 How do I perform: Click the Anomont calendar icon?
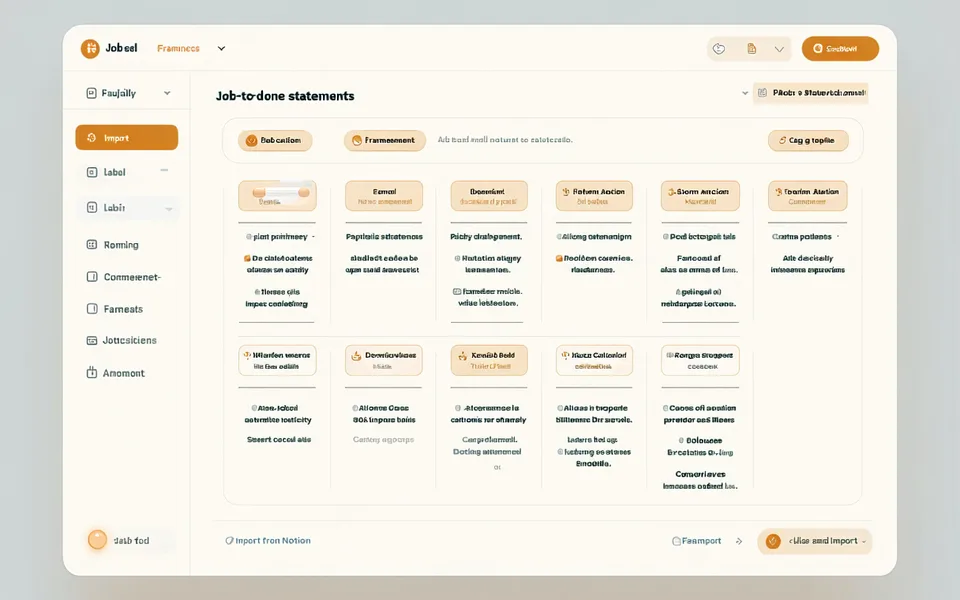point(92,372)
